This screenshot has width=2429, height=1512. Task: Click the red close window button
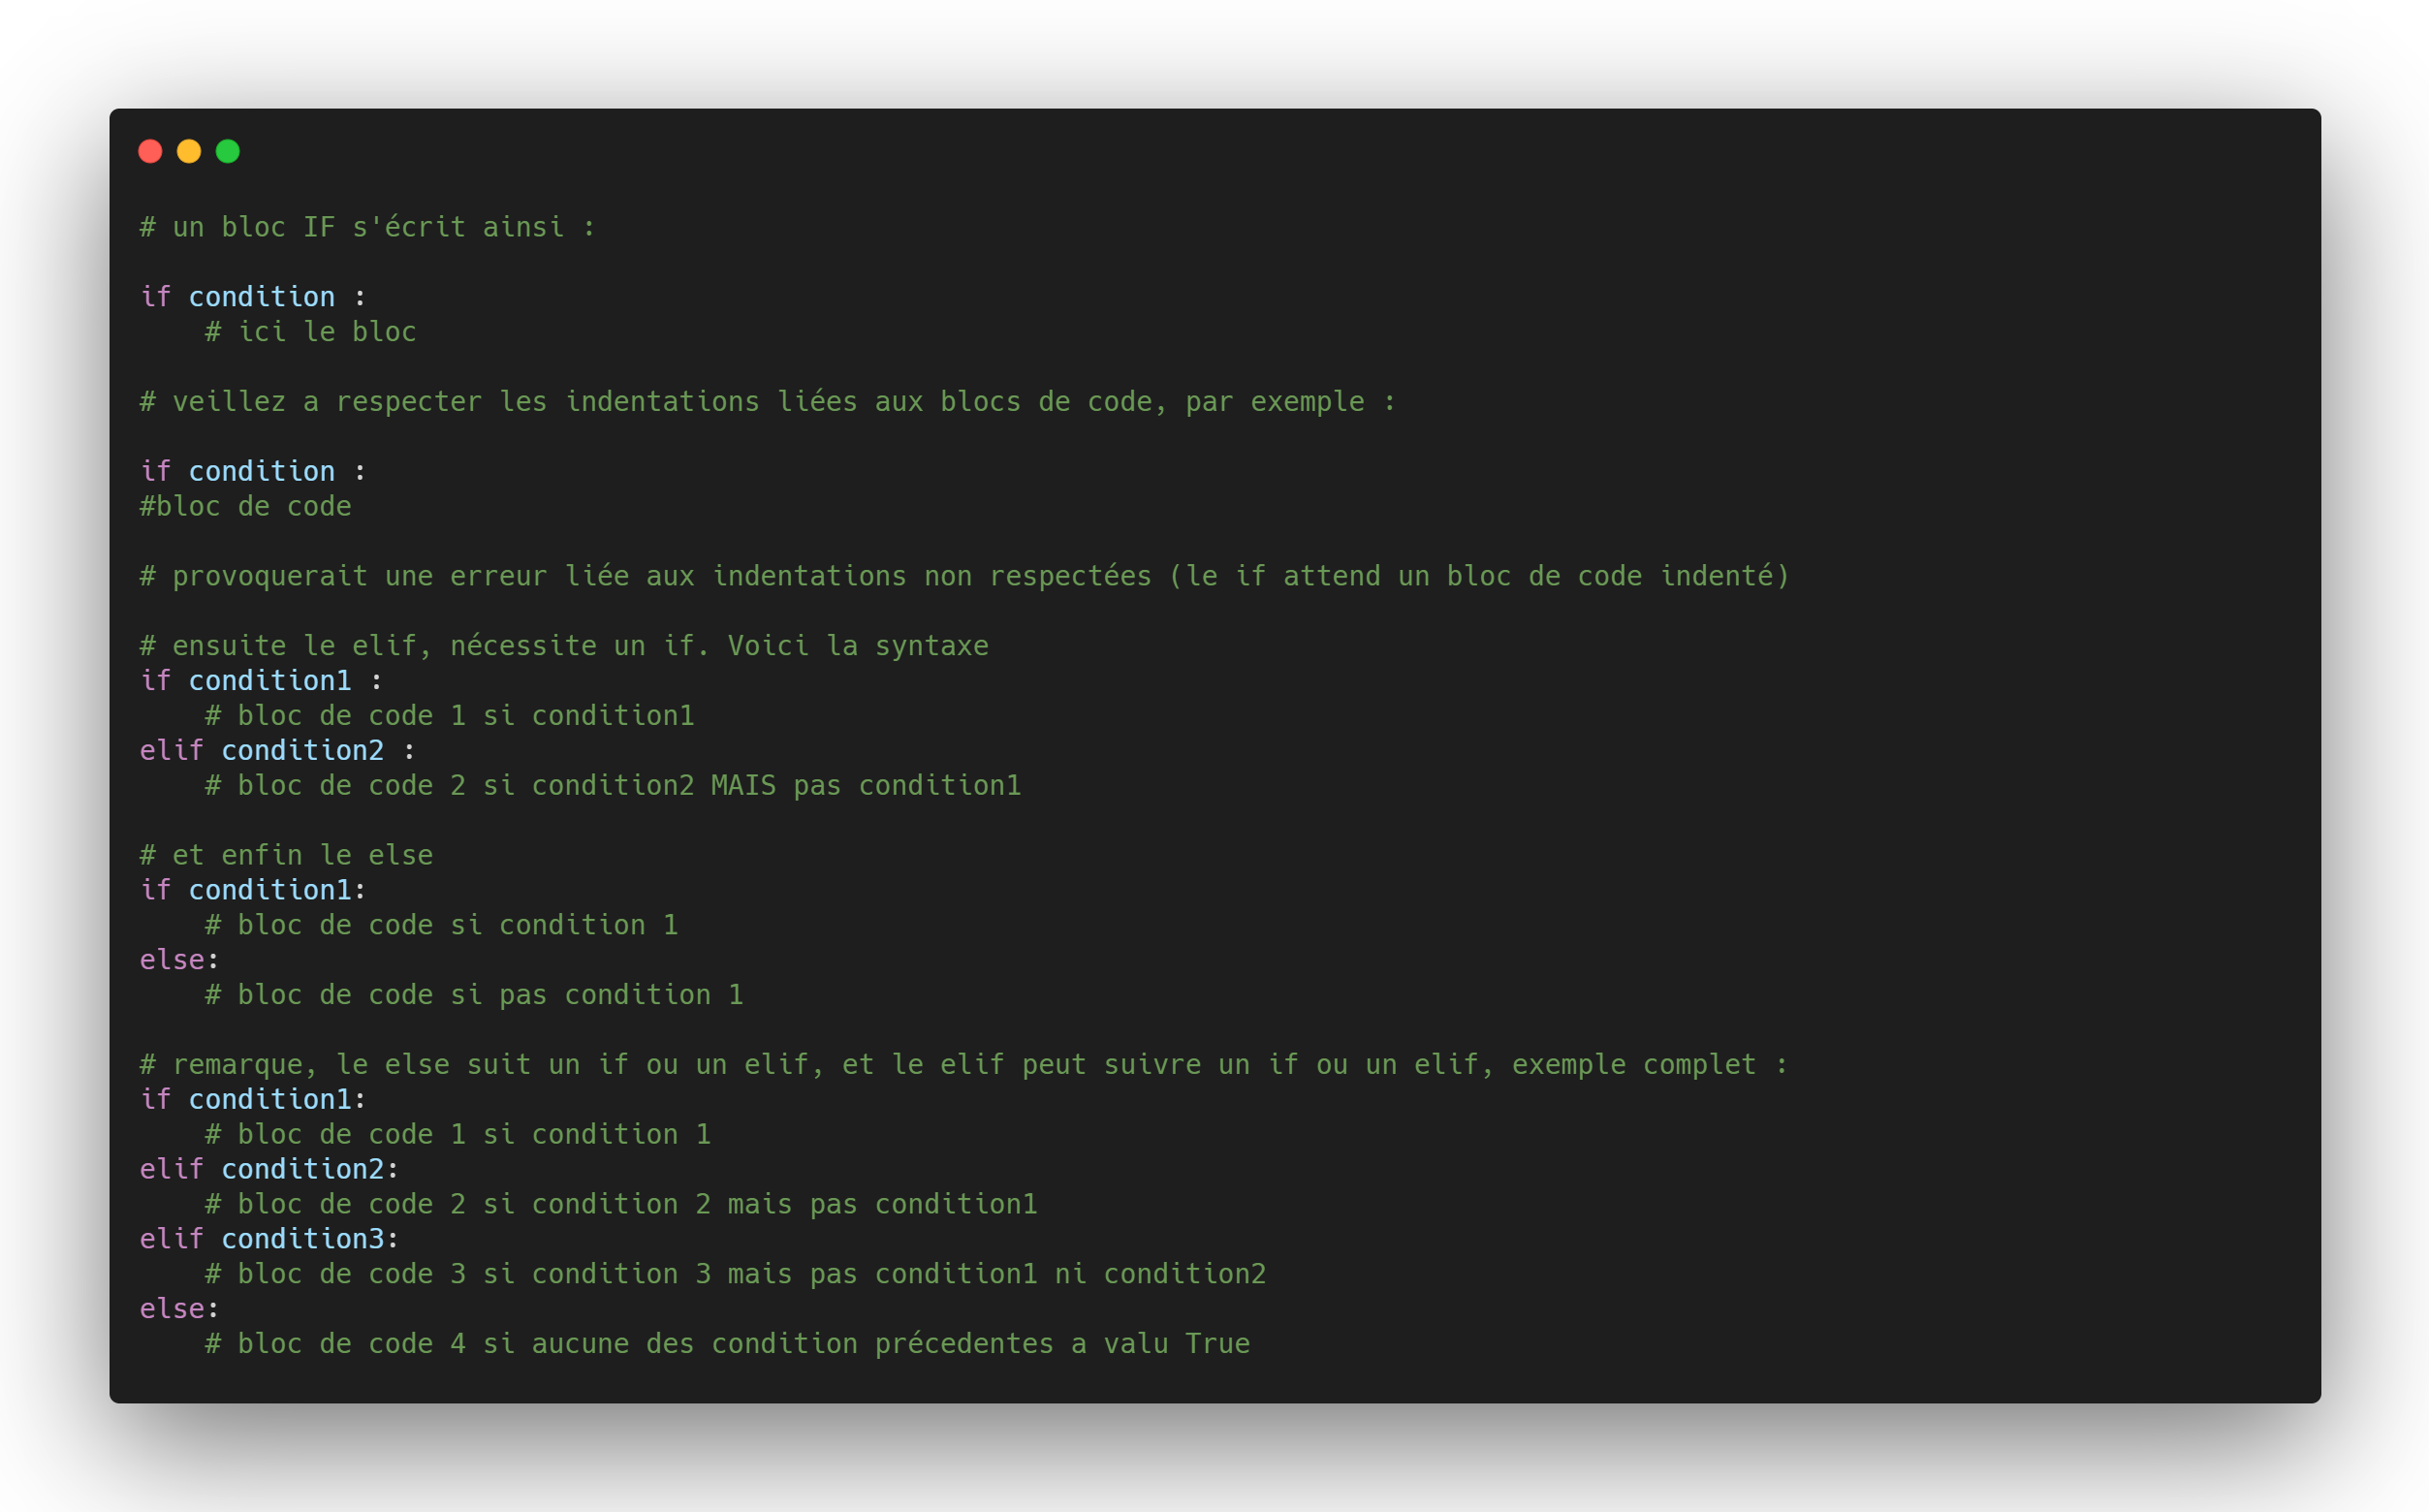point(150,151)
